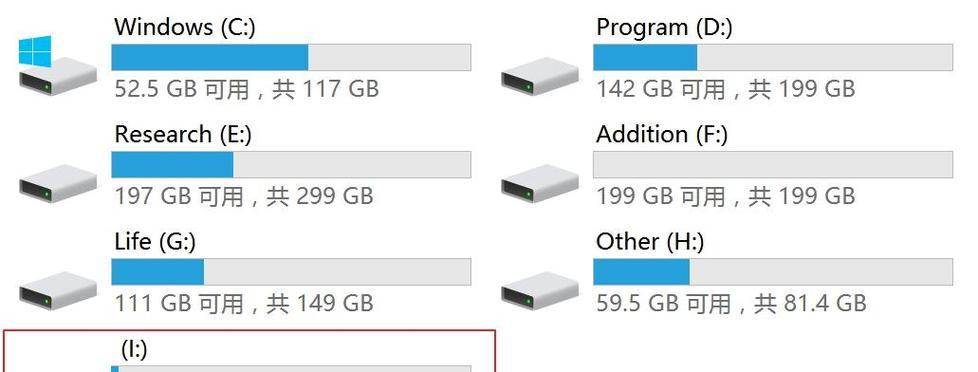
Task: Click the Research (E:) storage usage bar
Action: (x=291, y=165)
